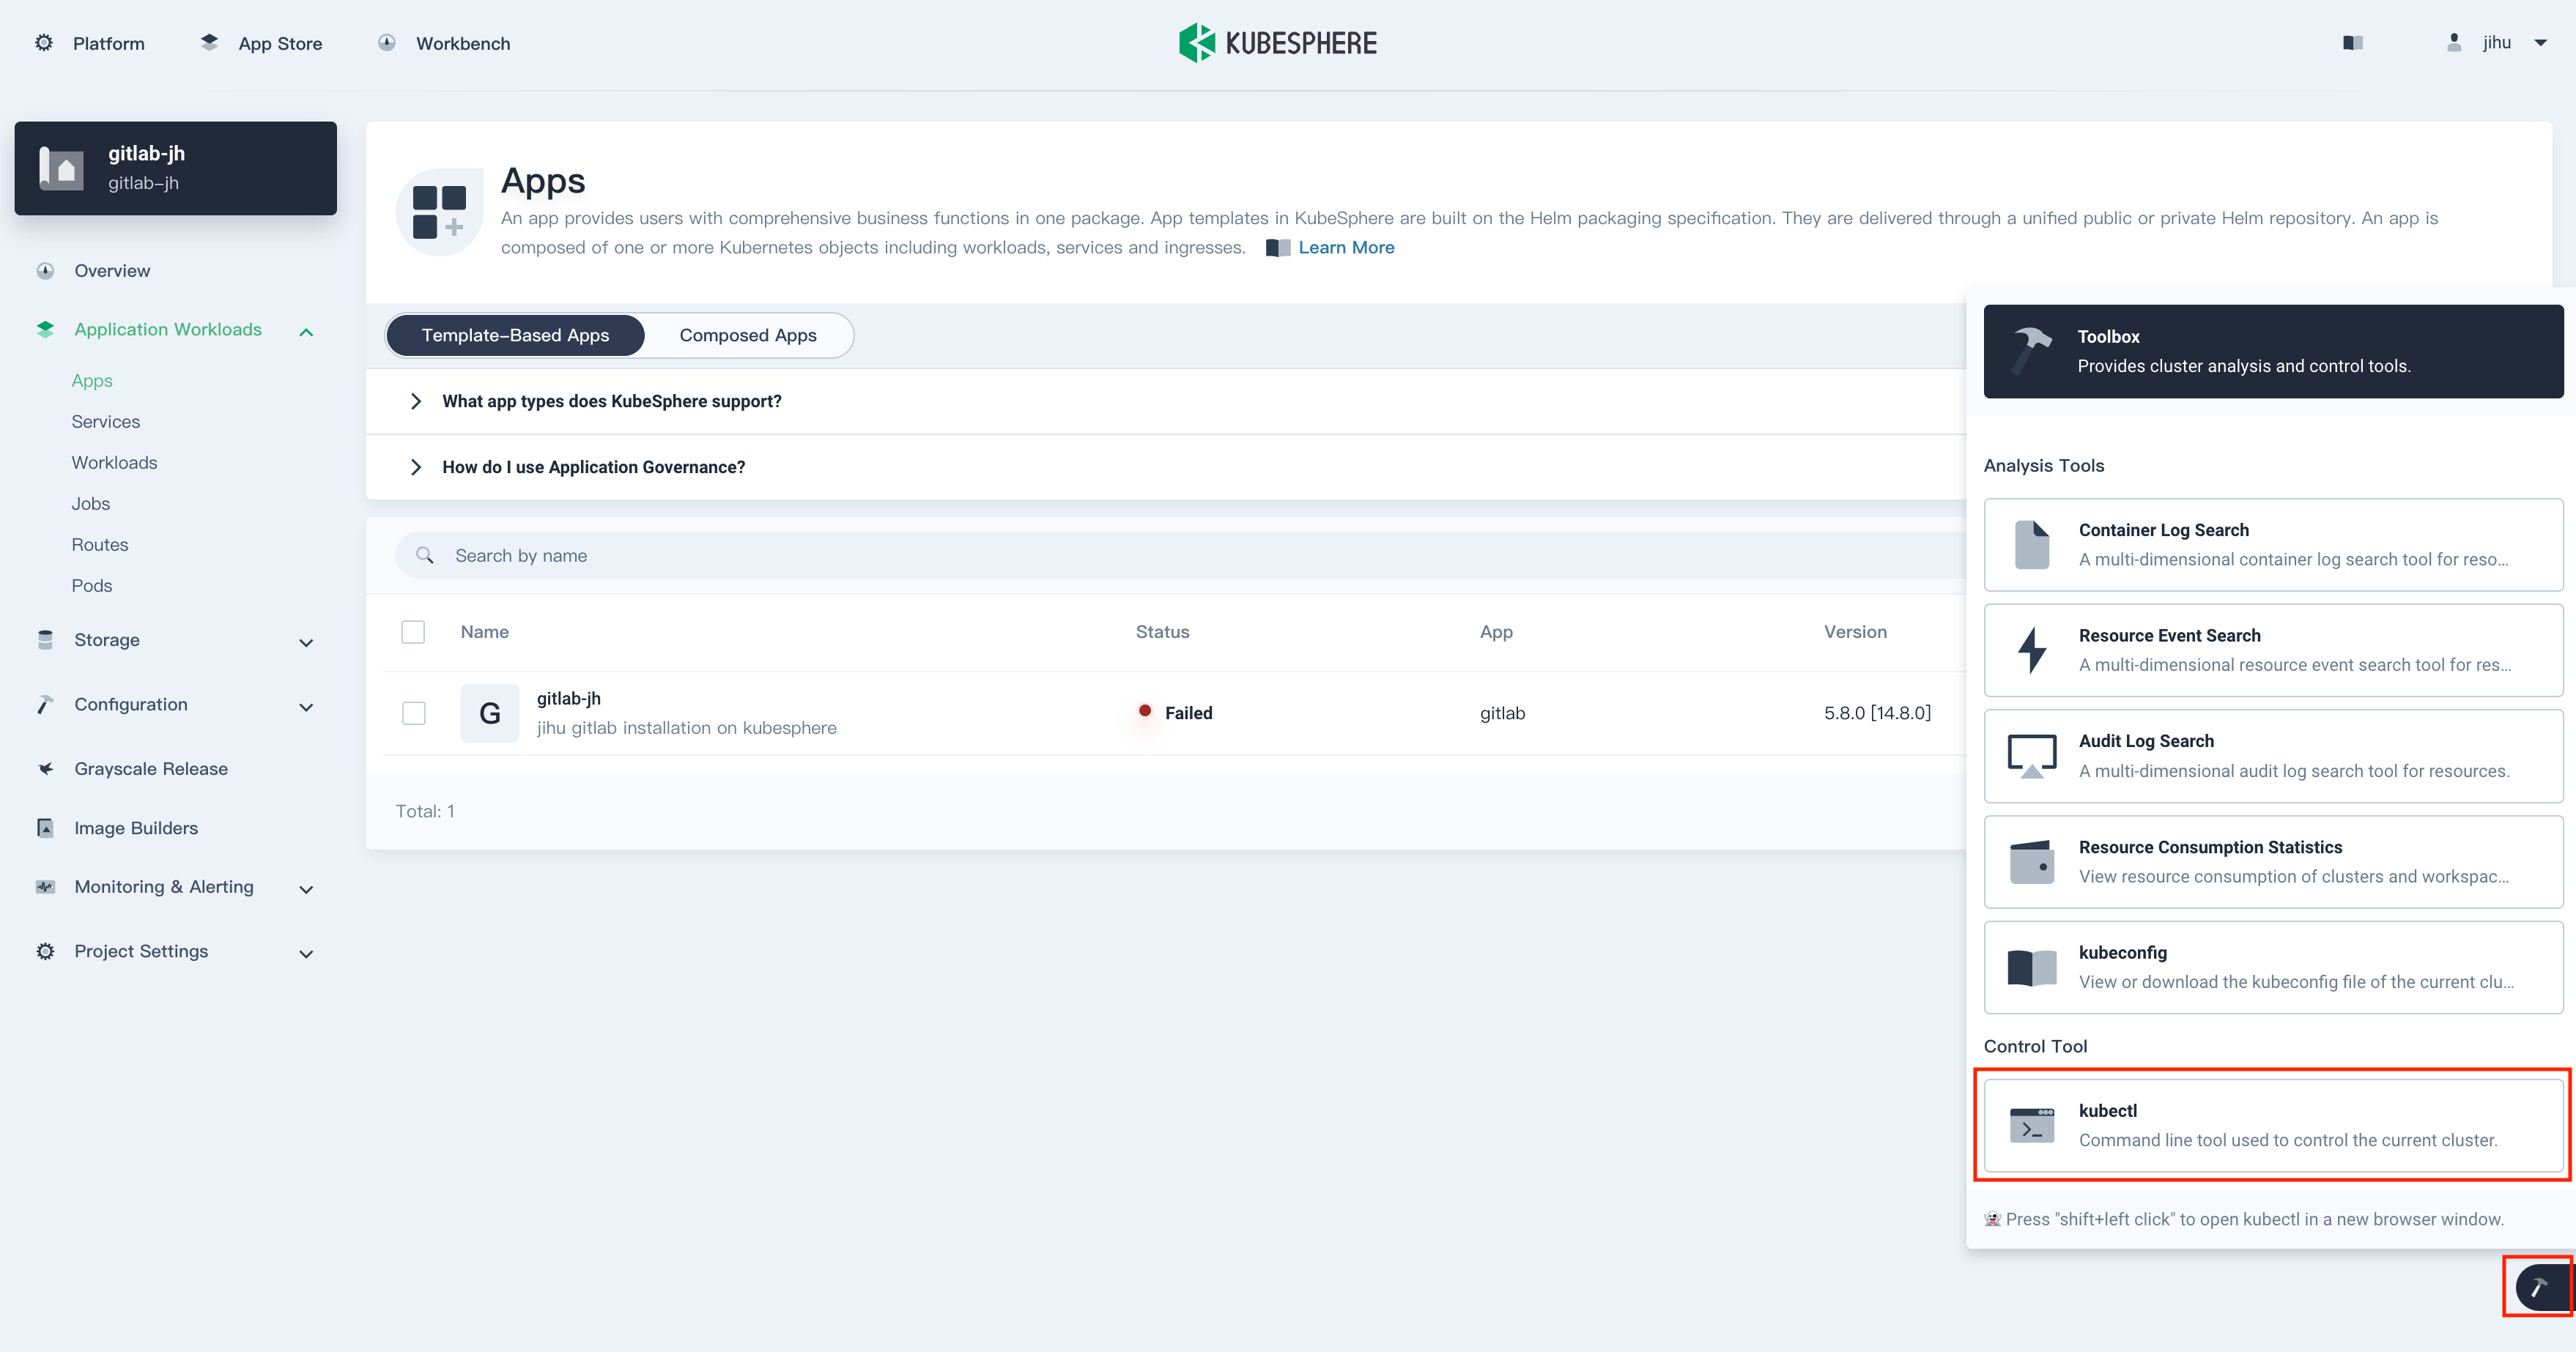Click the Resource Consumption Statistics wallet icon
The width and height of the screenshot is (2576, 1352).
click(2032, 862)
